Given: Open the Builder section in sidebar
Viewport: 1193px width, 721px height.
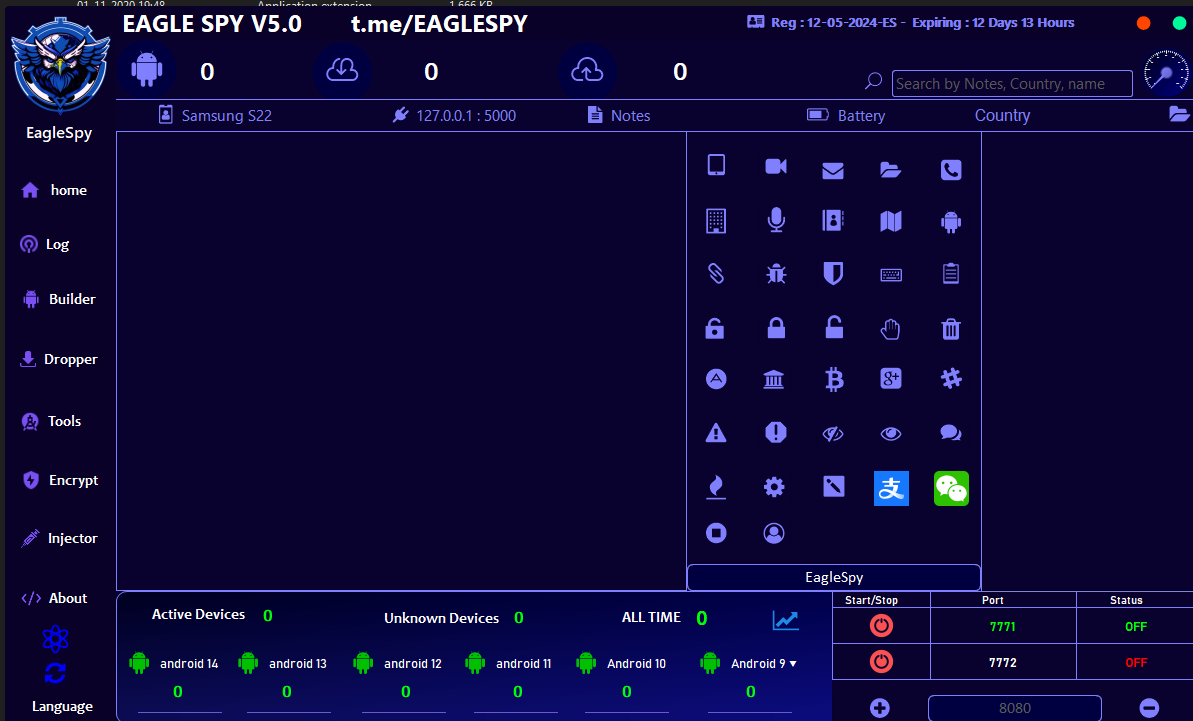Looking at the screenshot, I should 59,299.
